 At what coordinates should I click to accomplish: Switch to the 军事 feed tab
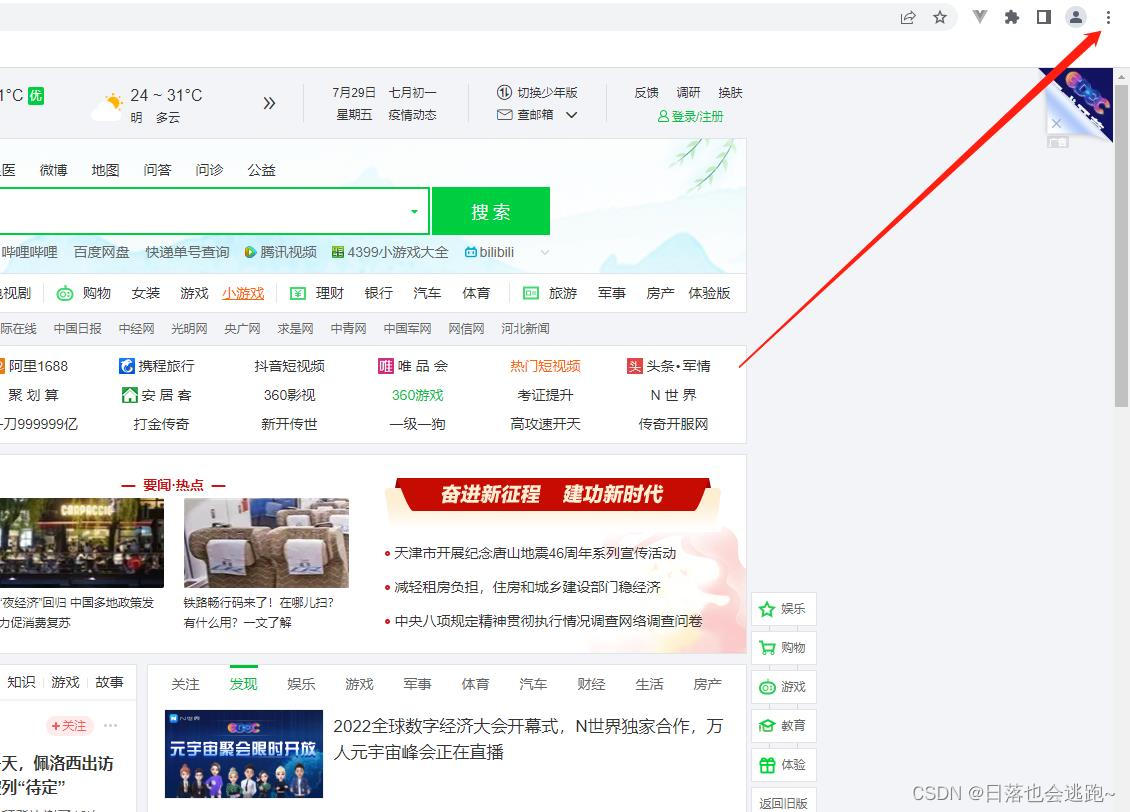point(417,684)
